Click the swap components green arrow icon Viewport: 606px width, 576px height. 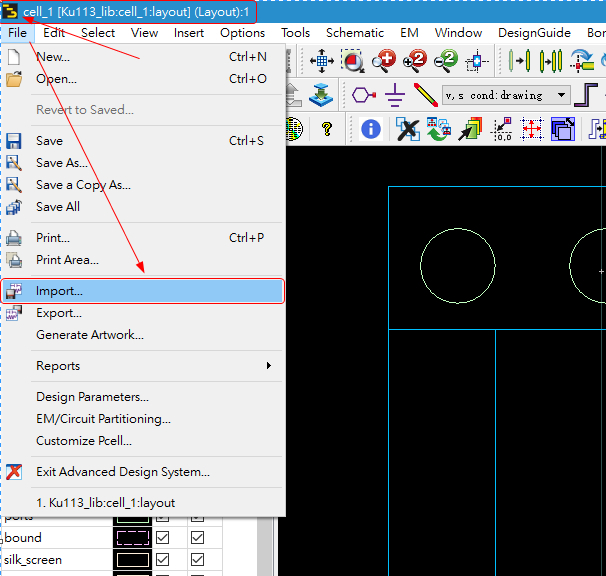[439, 129]
